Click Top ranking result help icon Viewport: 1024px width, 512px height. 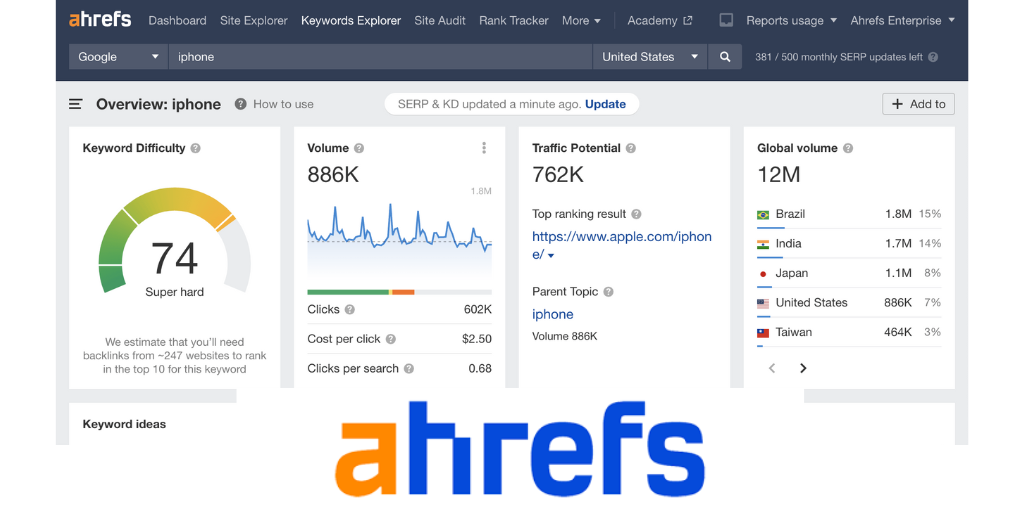(636, 214)
